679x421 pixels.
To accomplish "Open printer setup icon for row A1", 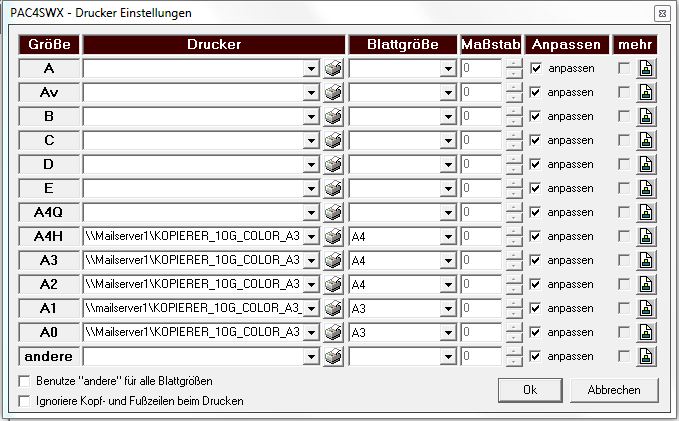I will pyautogui.click(x=333, y=308).
